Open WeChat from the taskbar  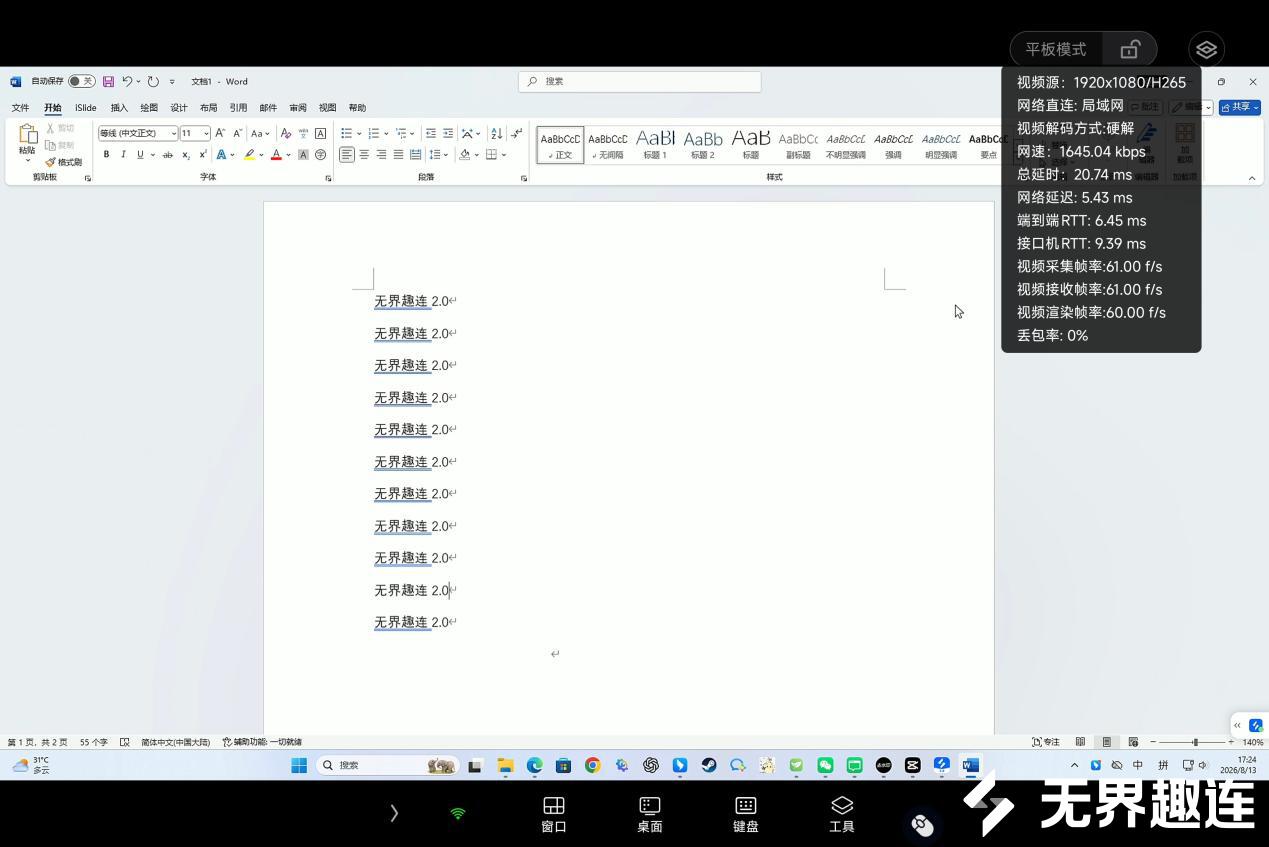tap(825, 765)
